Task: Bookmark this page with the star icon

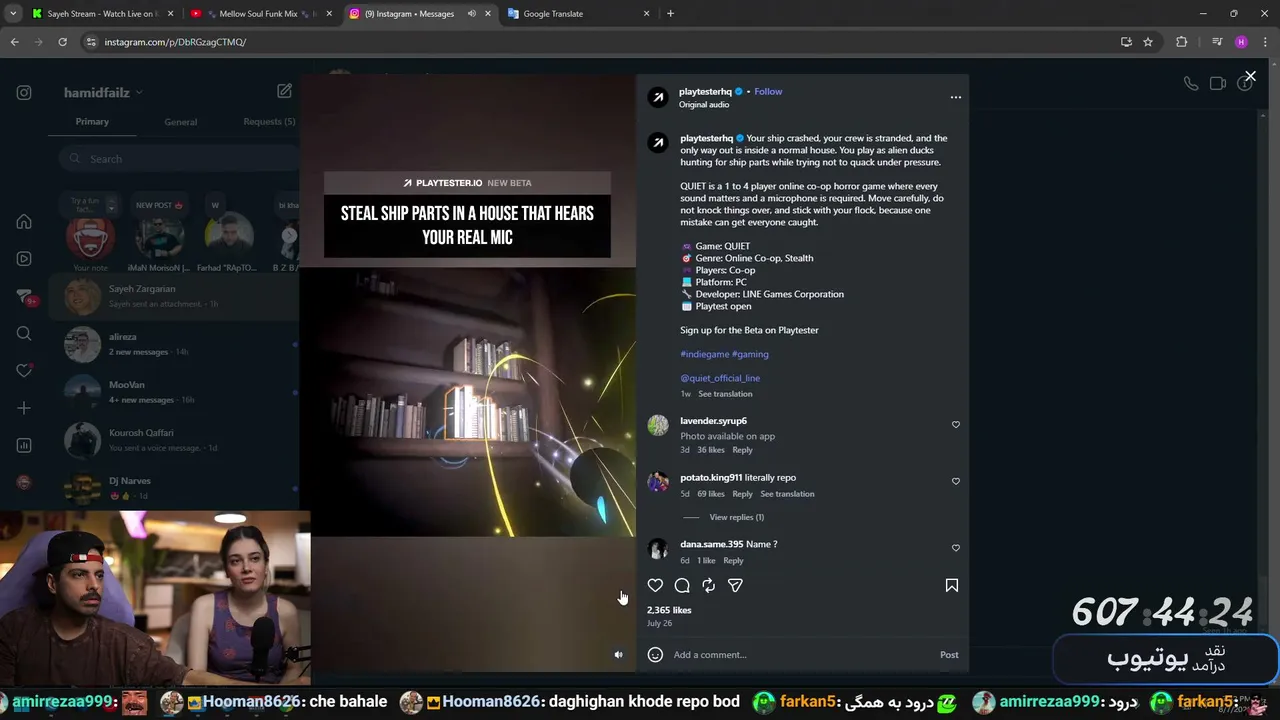Action: tap(1148, 42)
